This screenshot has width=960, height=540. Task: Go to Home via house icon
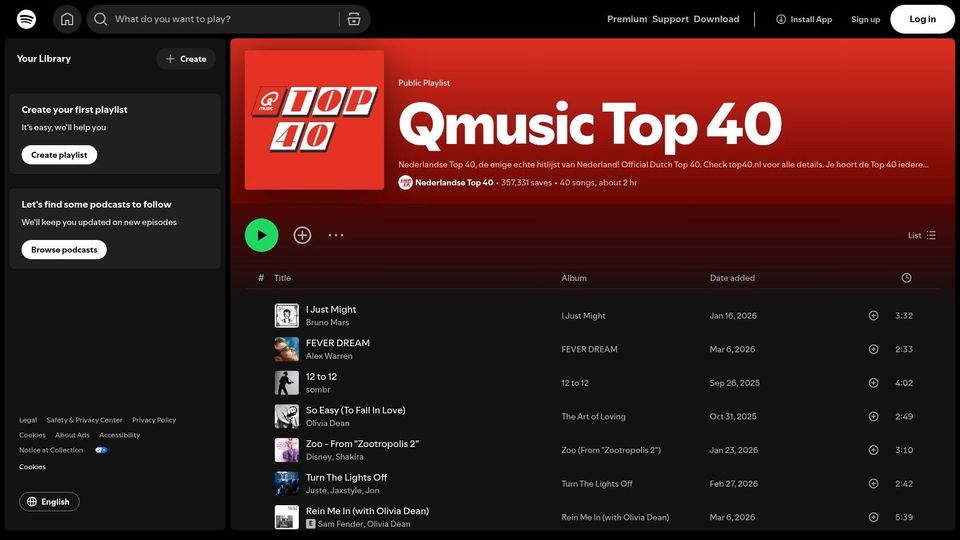point(67,19)
